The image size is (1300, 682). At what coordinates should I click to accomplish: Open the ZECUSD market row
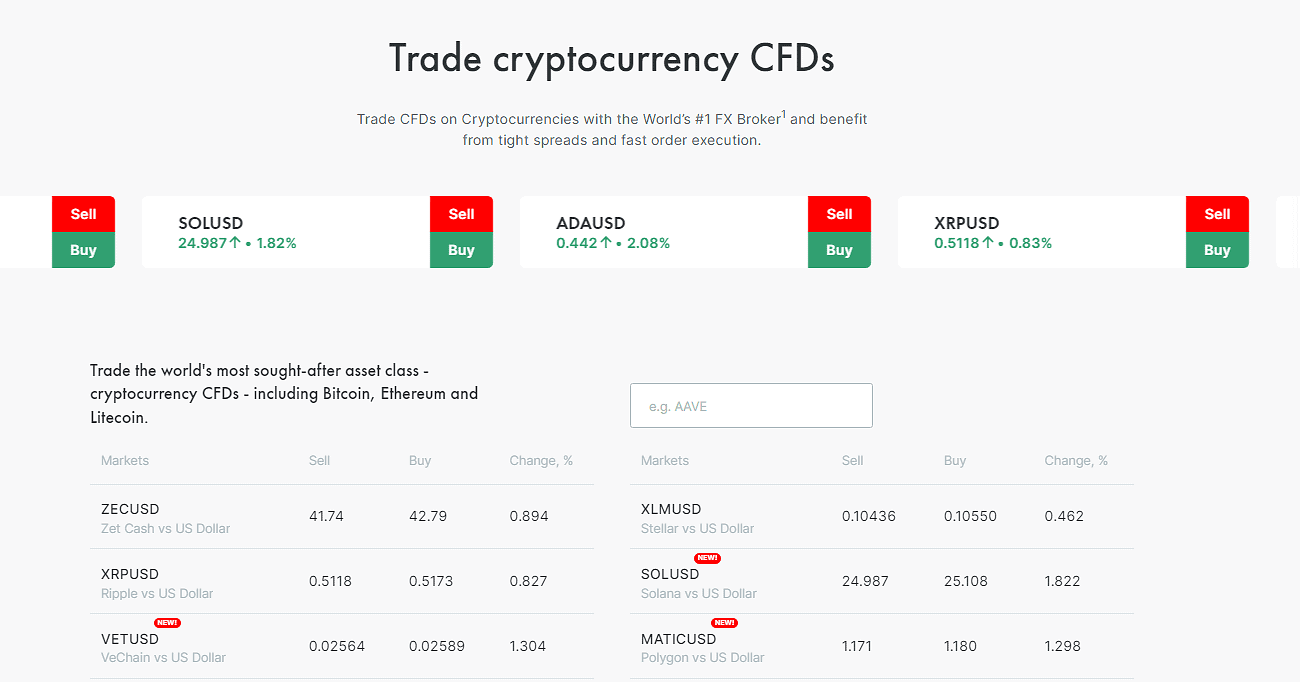pyautogui.click(x=342, y=517)
